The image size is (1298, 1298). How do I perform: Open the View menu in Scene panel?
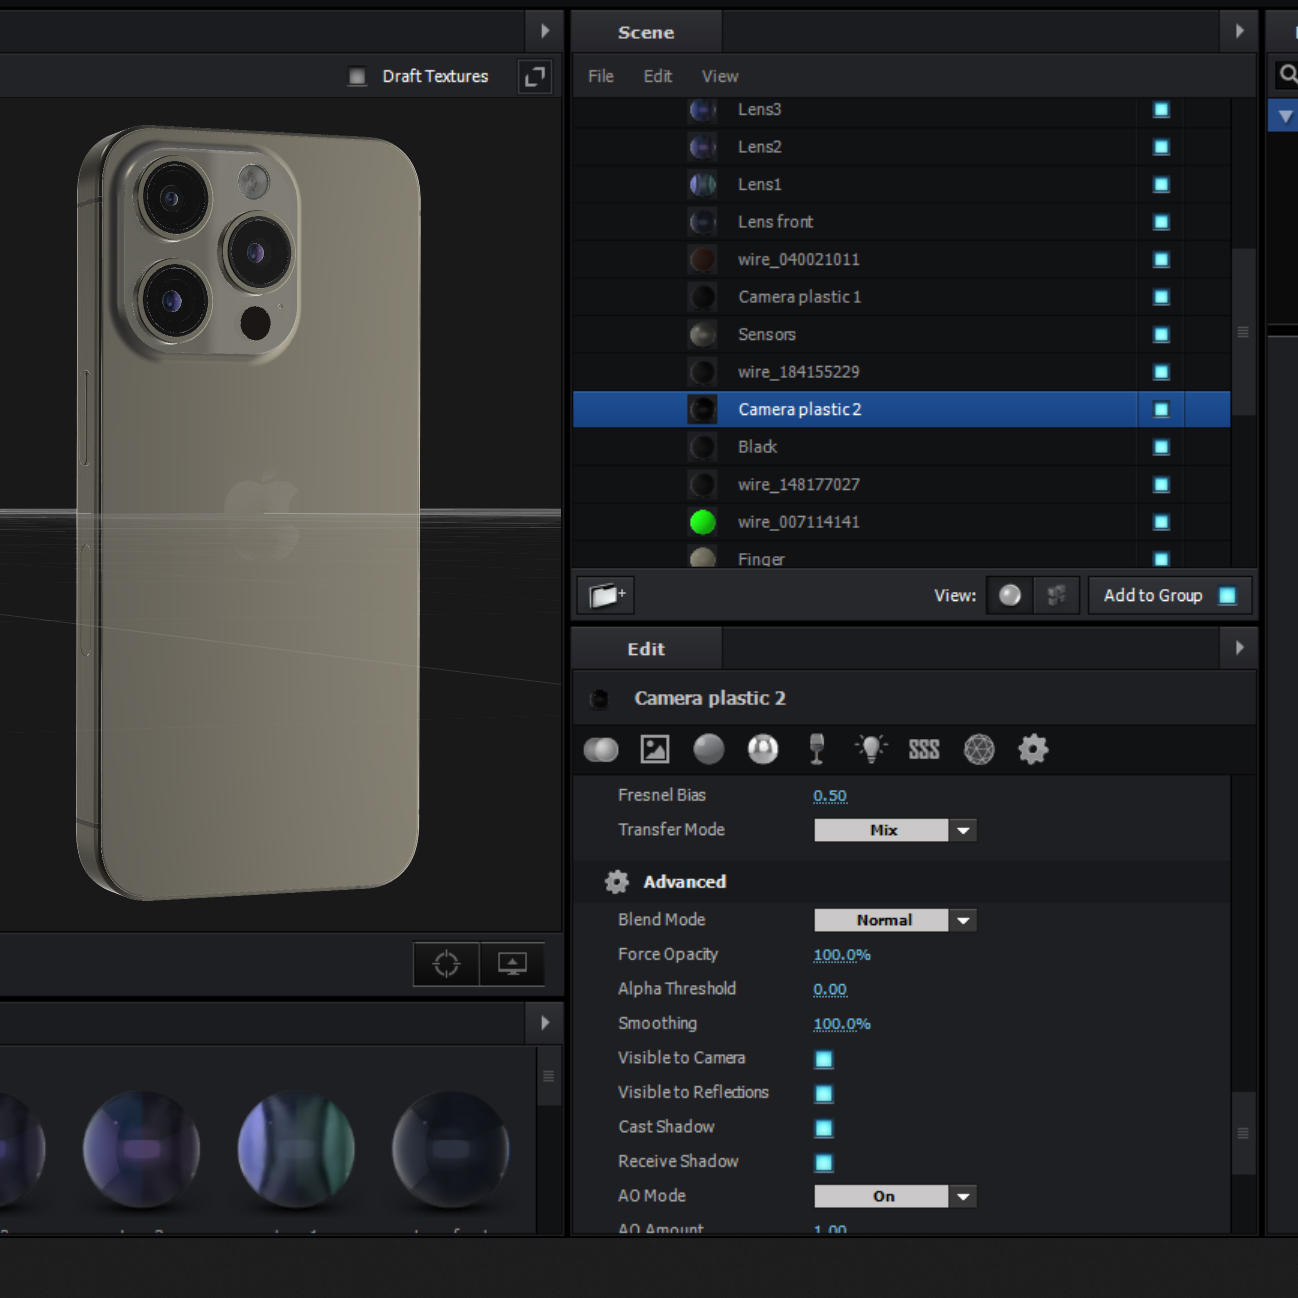(x=720, y=77)
